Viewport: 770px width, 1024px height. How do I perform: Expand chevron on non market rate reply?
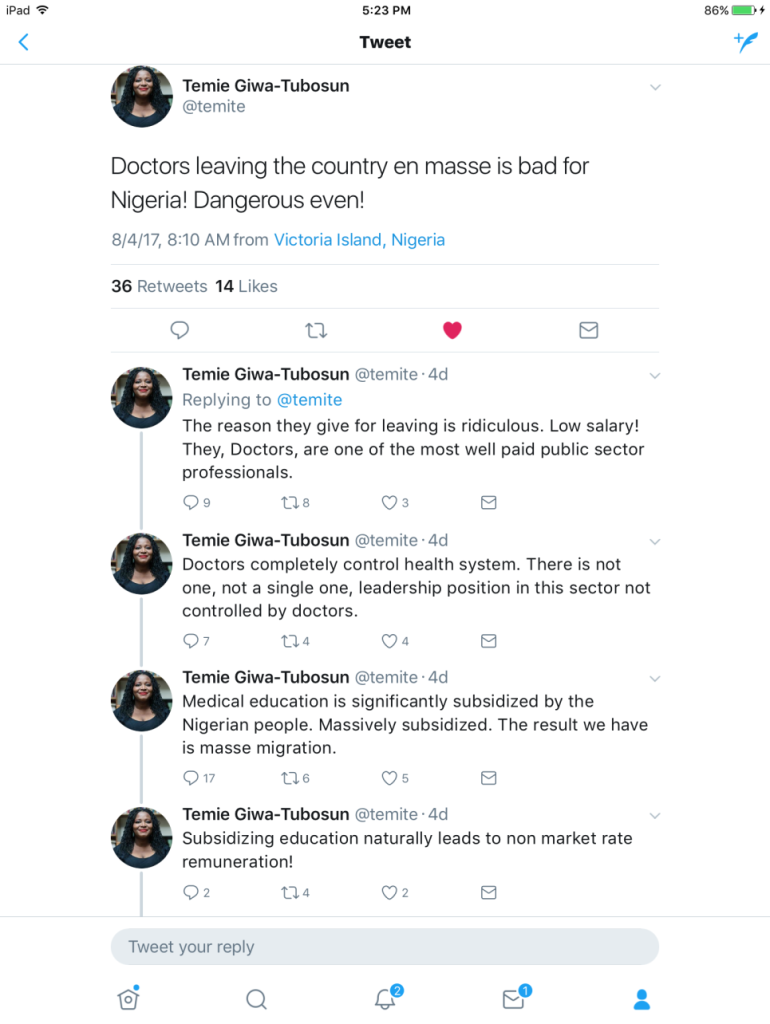tap(654, 816)
